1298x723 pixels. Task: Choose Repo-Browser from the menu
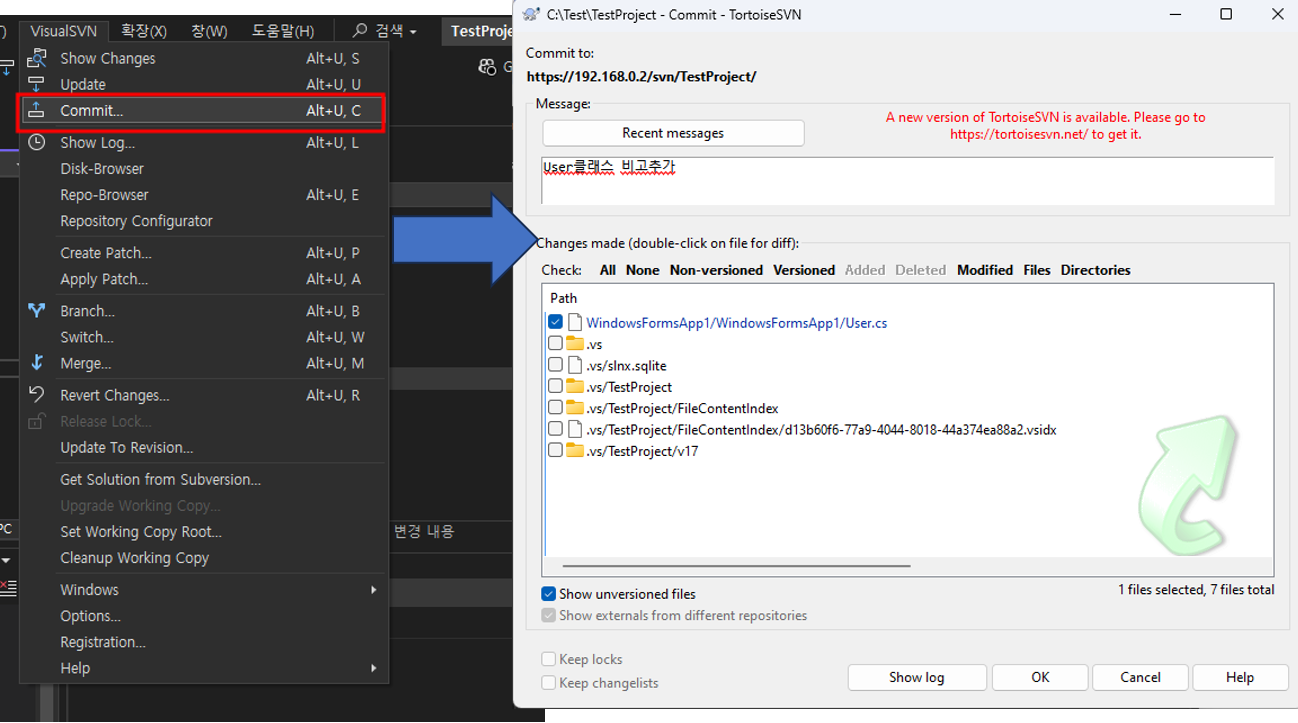[203, 195]
